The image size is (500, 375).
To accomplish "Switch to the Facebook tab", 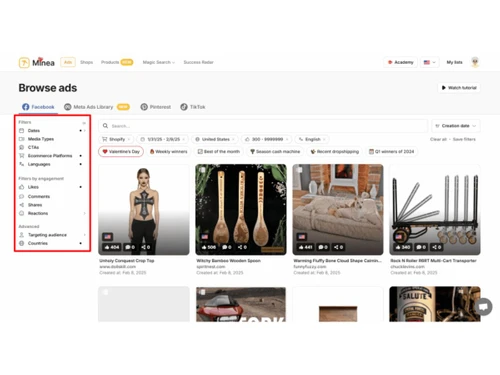I will 38,107.
